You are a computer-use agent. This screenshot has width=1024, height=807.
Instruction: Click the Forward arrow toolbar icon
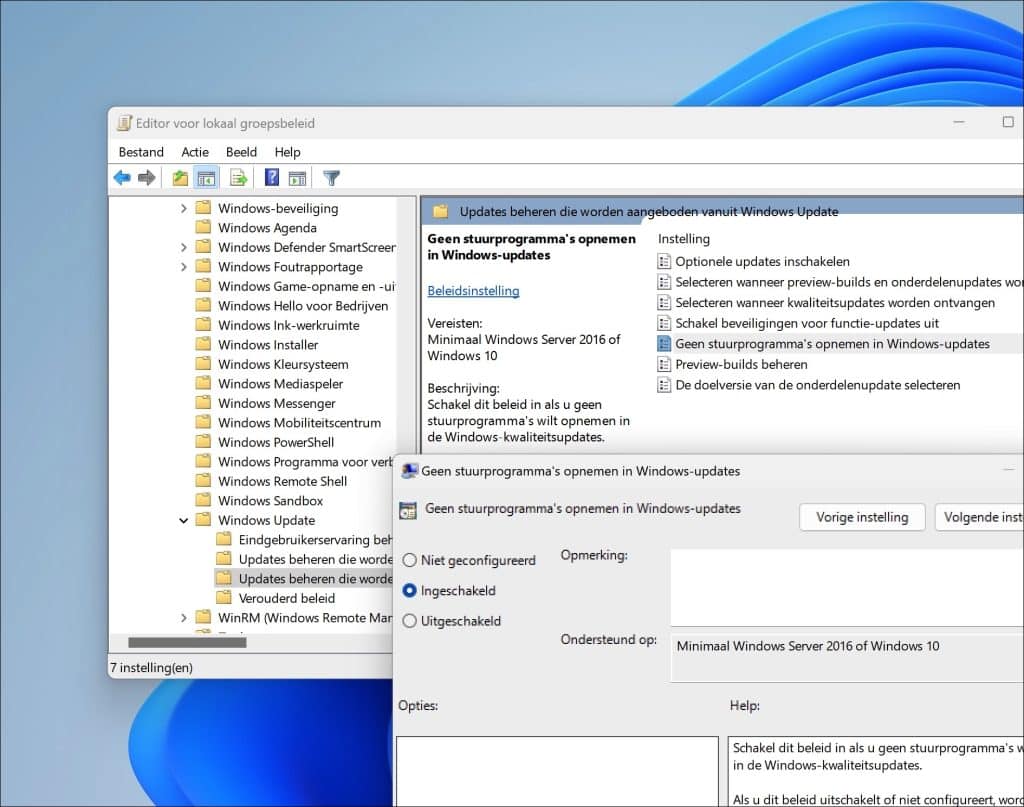pyautogui.click(x=147, y=178)
